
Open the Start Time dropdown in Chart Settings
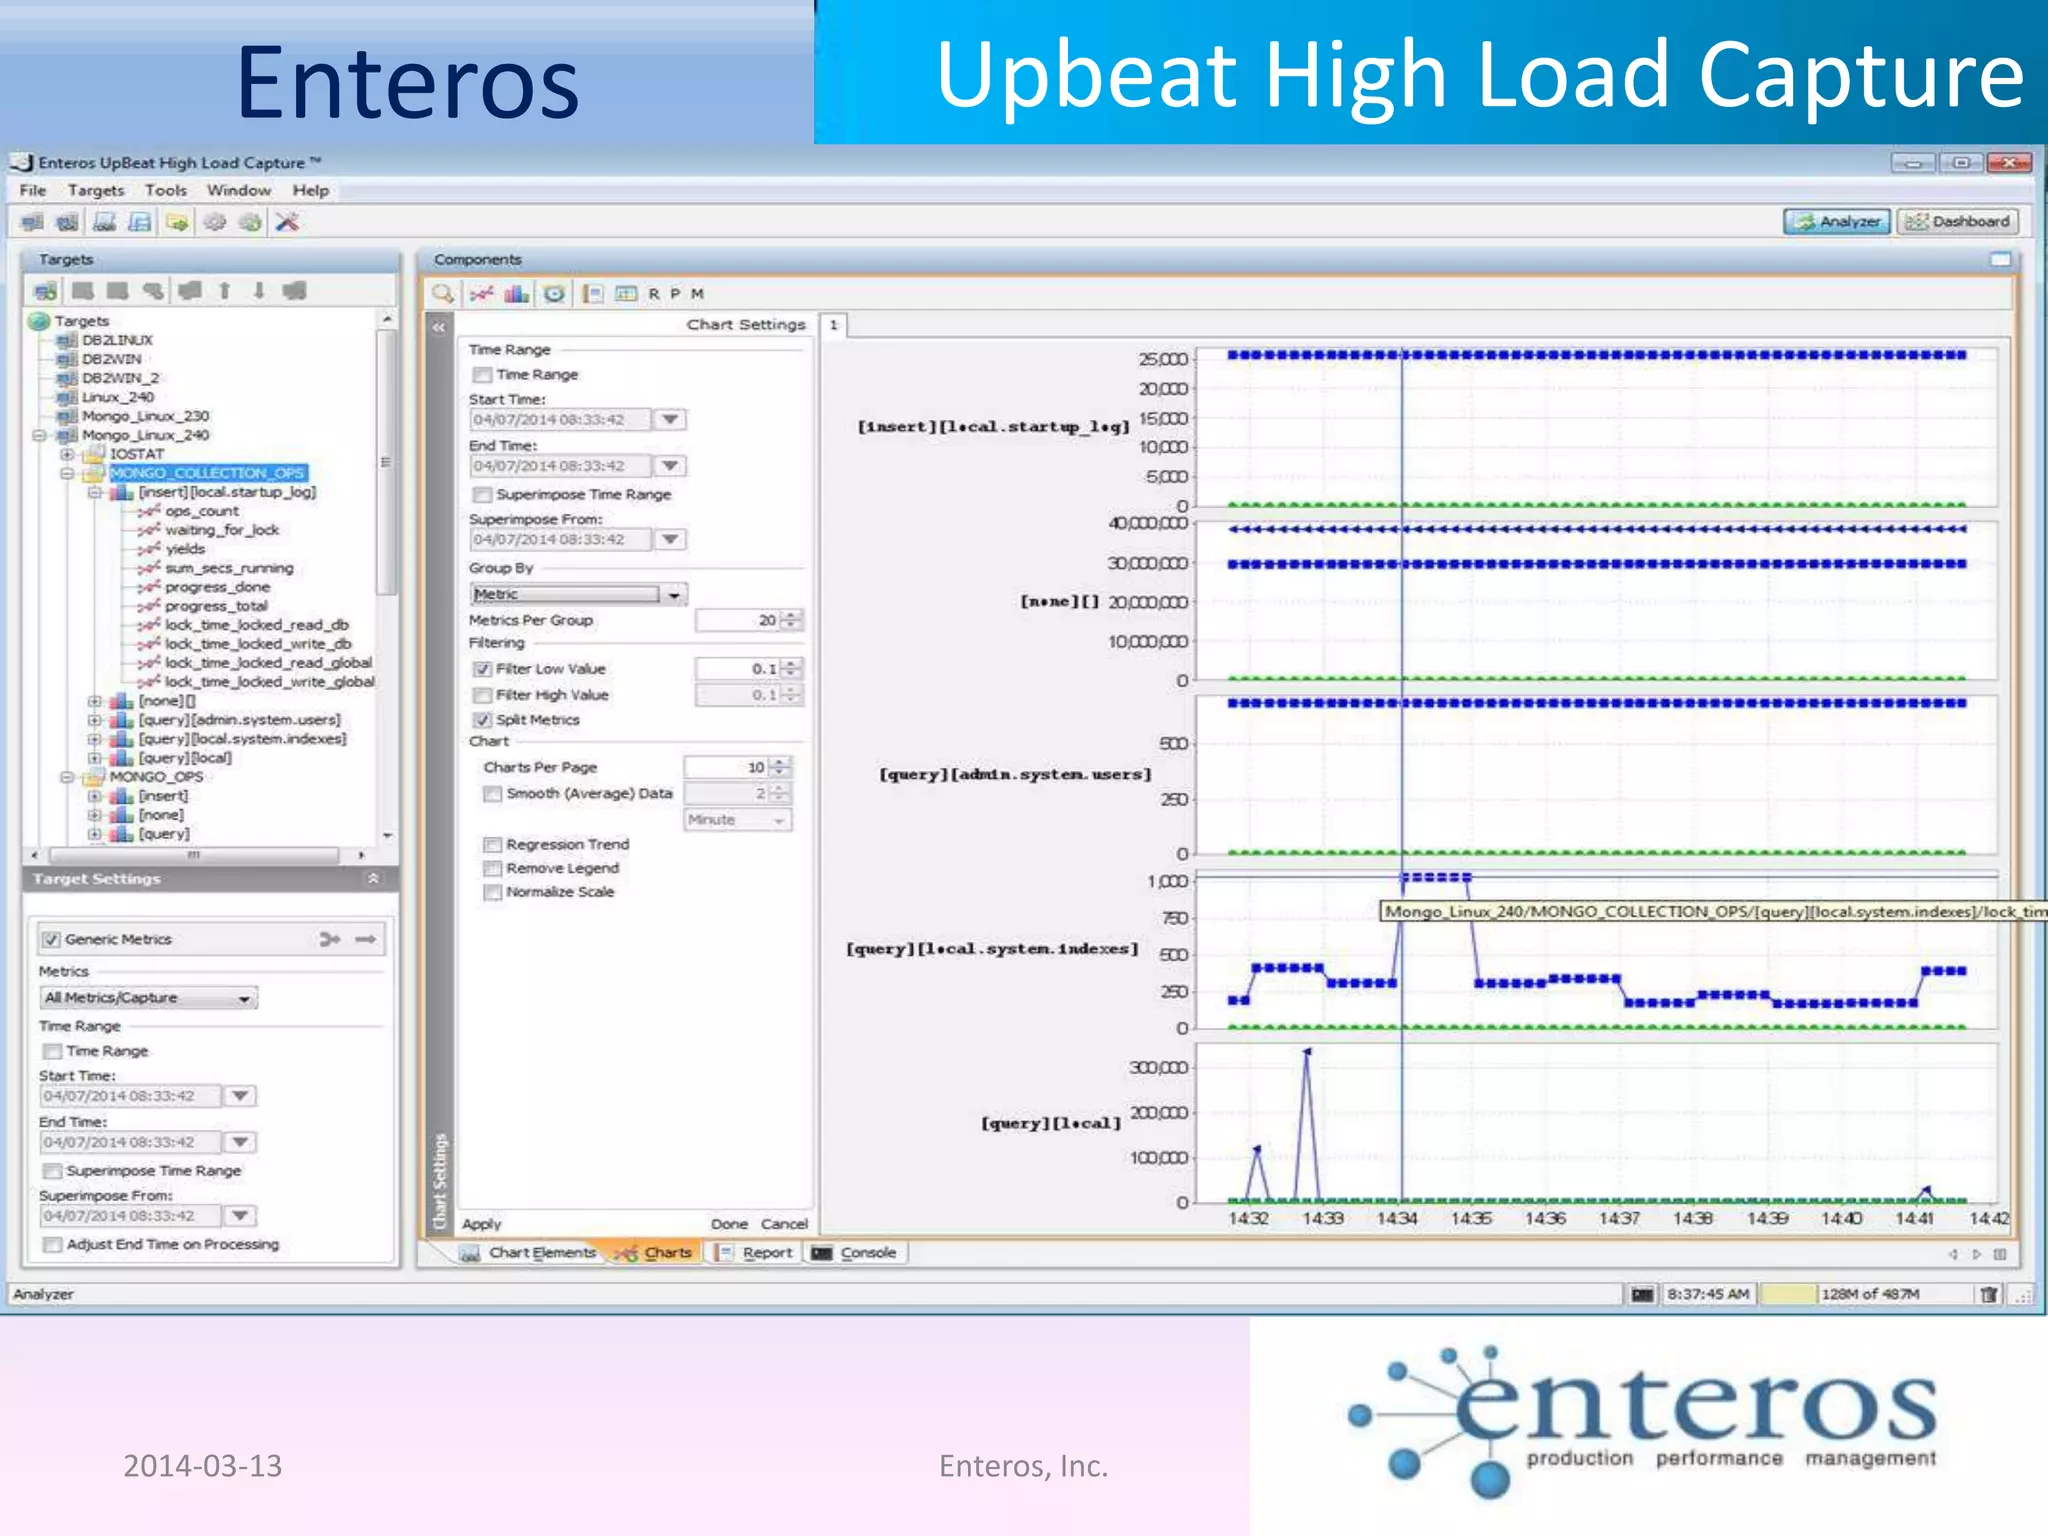(670, 420)
